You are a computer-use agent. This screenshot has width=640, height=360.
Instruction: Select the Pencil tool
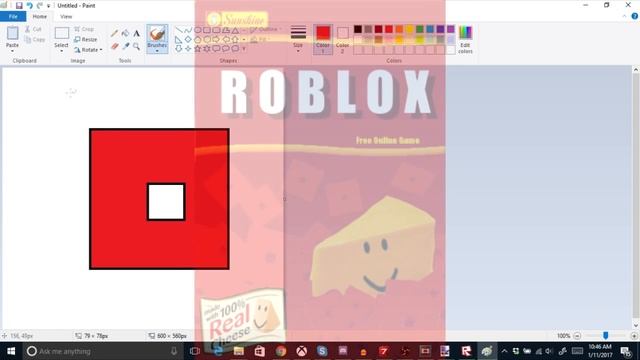pyautogui.click(x=114, y=34)
